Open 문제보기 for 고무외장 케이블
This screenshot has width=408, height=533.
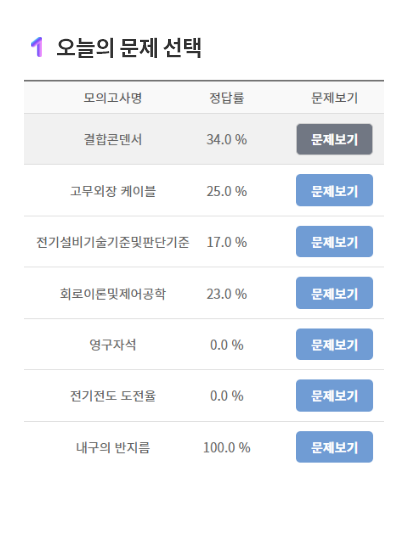(334, 190)
